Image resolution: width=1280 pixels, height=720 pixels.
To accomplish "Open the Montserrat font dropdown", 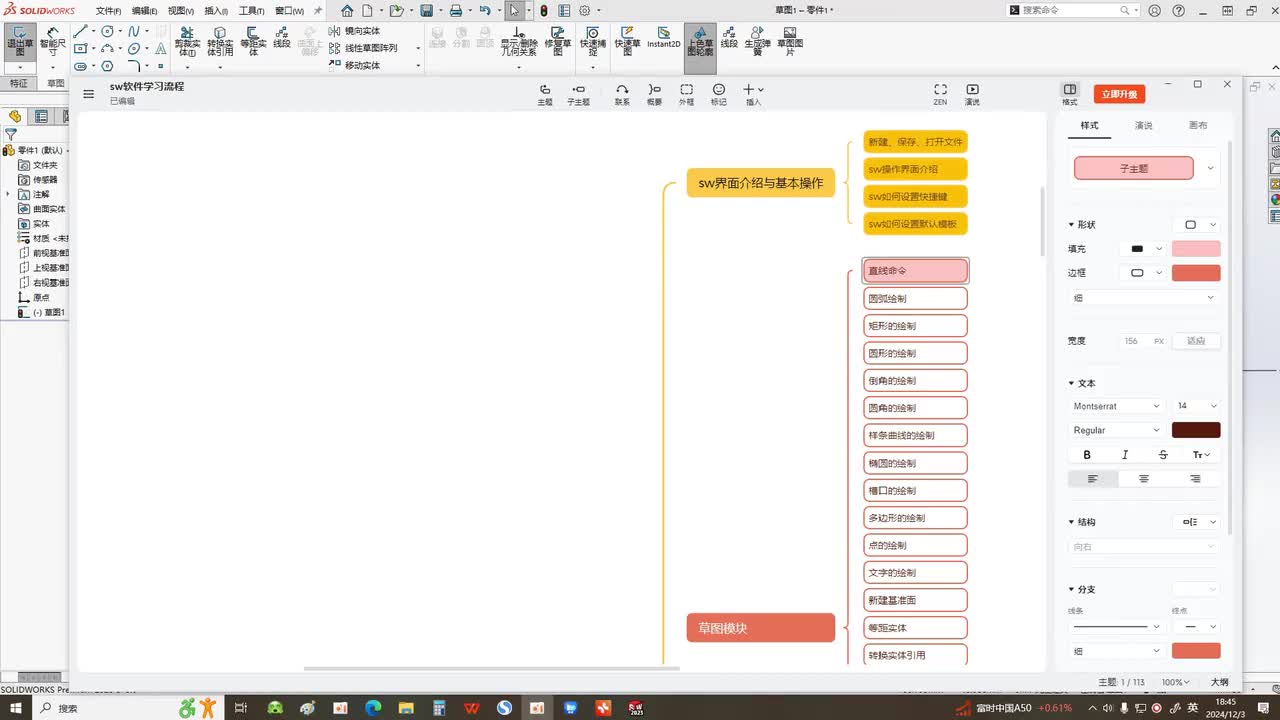I will (x=1115, y=406).
